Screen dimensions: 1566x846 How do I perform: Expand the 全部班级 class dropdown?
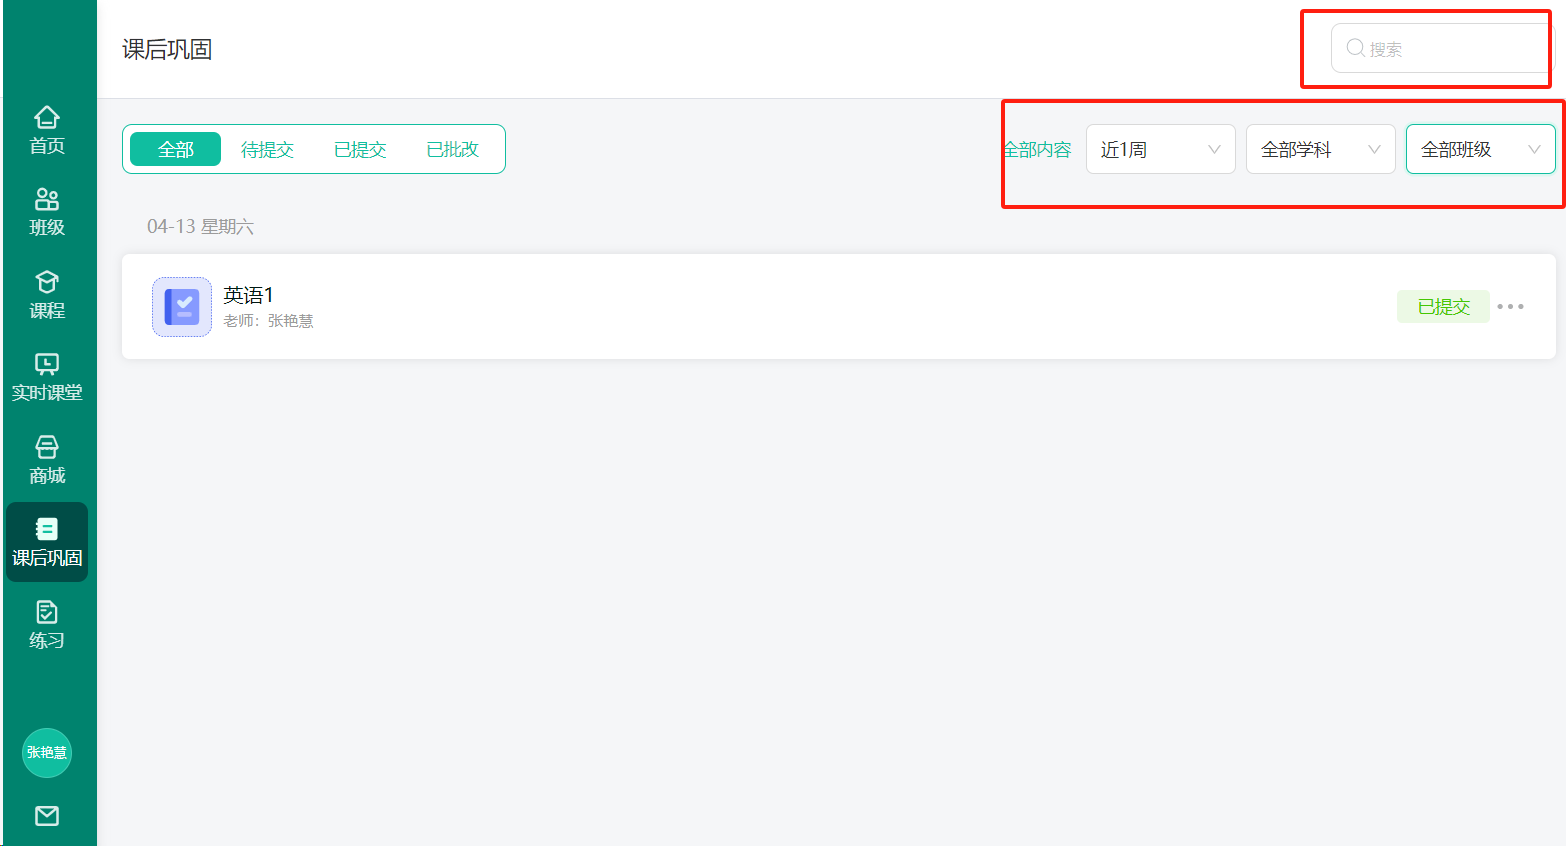coord(1481,149)
